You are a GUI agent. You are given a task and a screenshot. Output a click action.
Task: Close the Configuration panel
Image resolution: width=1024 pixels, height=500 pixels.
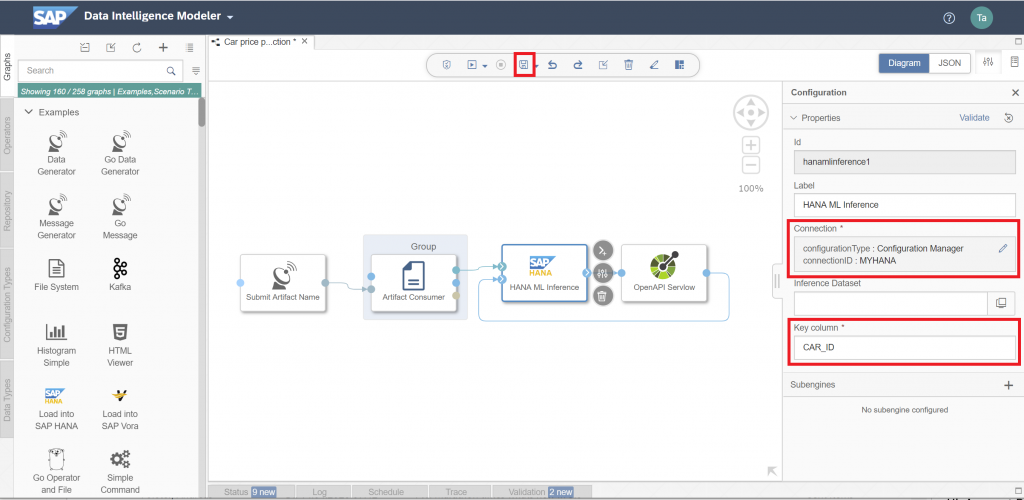click(x=1016, y=93)
